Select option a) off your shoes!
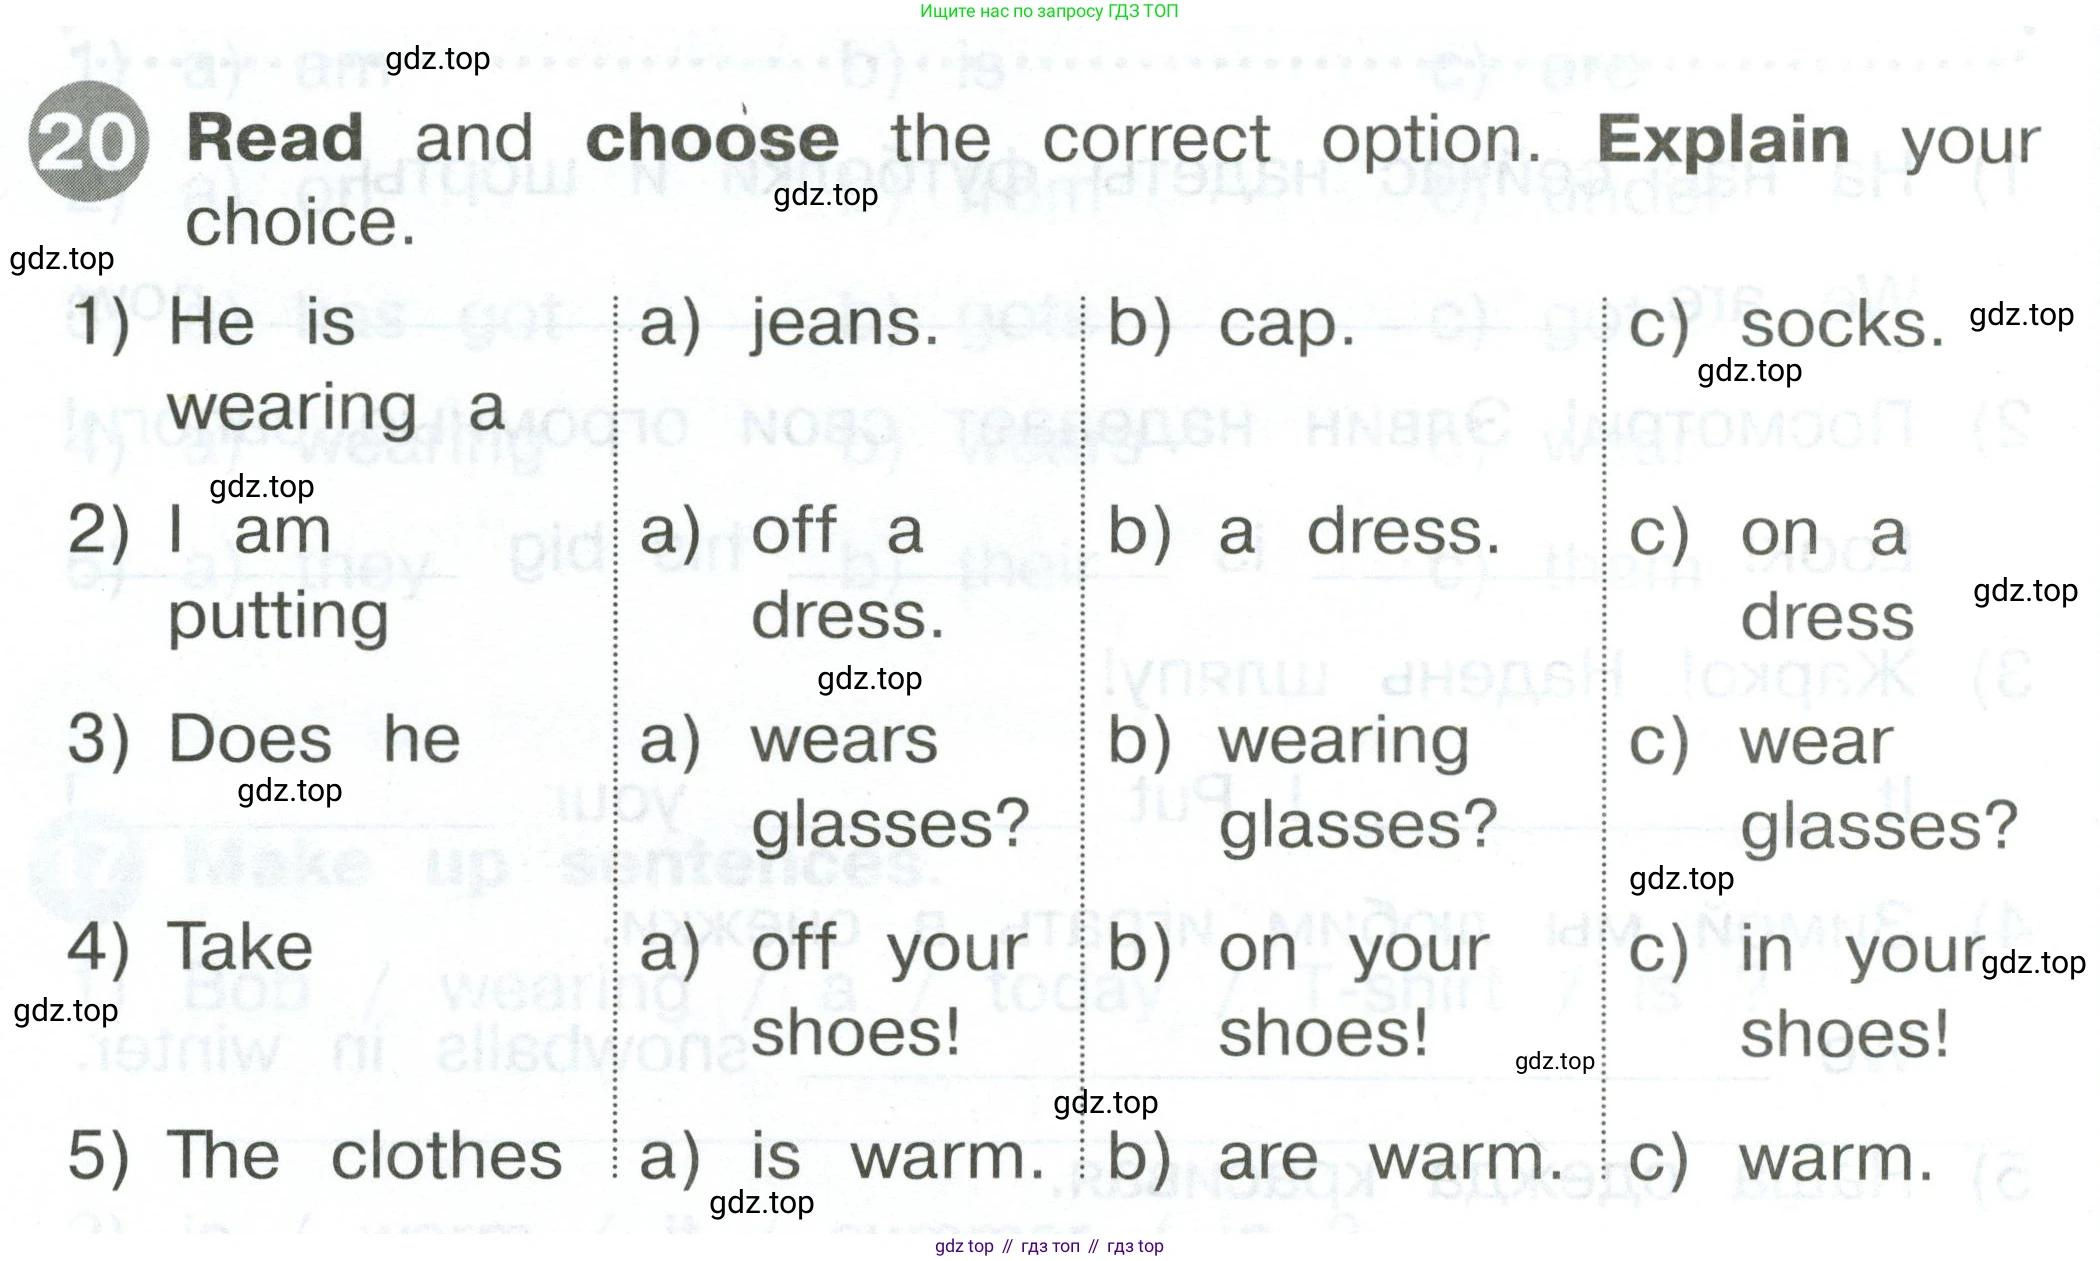Screen dimensions: 2100x1261 pyautogui.click(x=833, y=990)
